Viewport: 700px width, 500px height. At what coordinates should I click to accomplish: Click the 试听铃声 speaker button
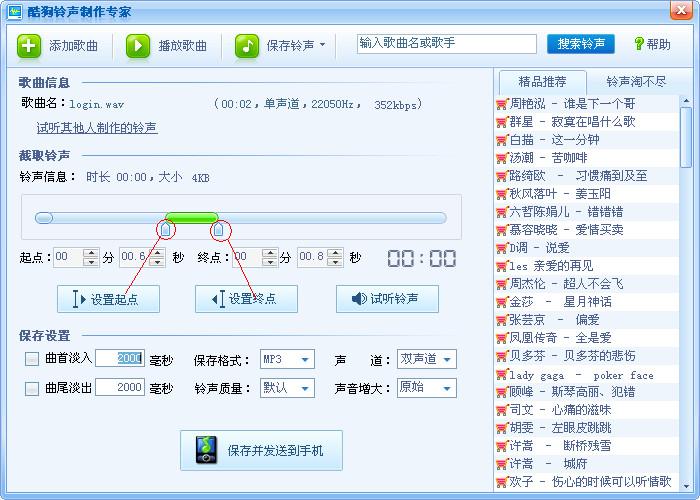pos(388,299)
